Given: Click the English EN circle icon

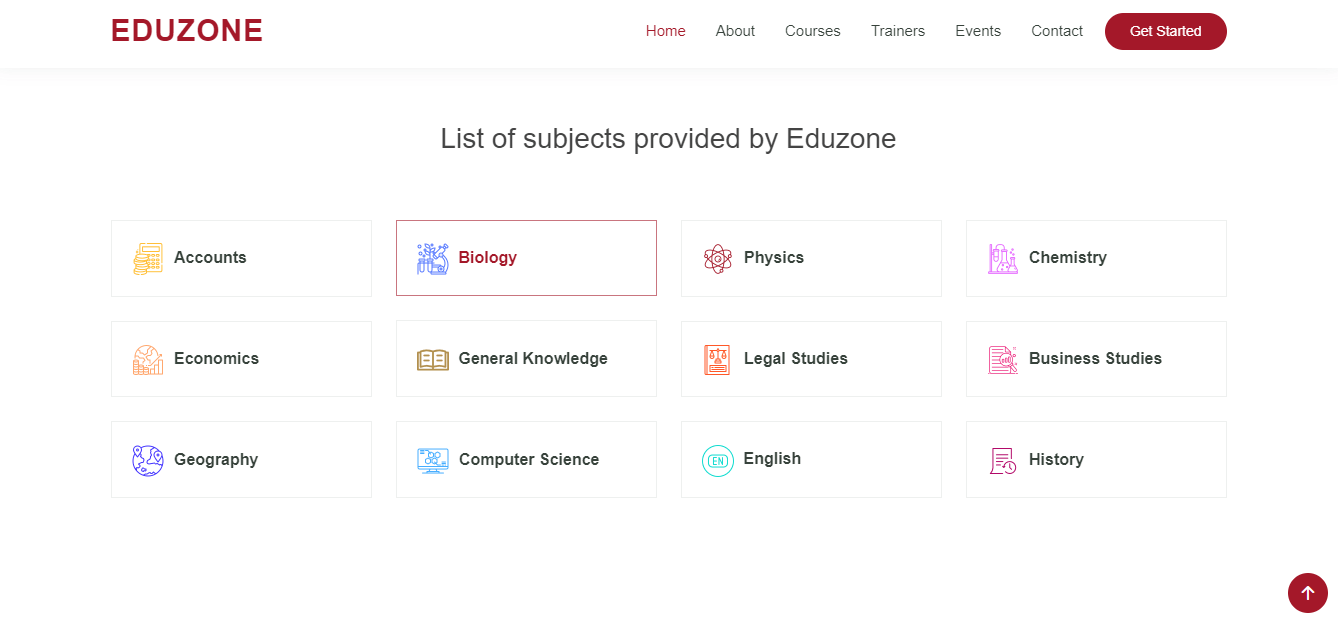Looking at the screenshot, I should (718, 460).
